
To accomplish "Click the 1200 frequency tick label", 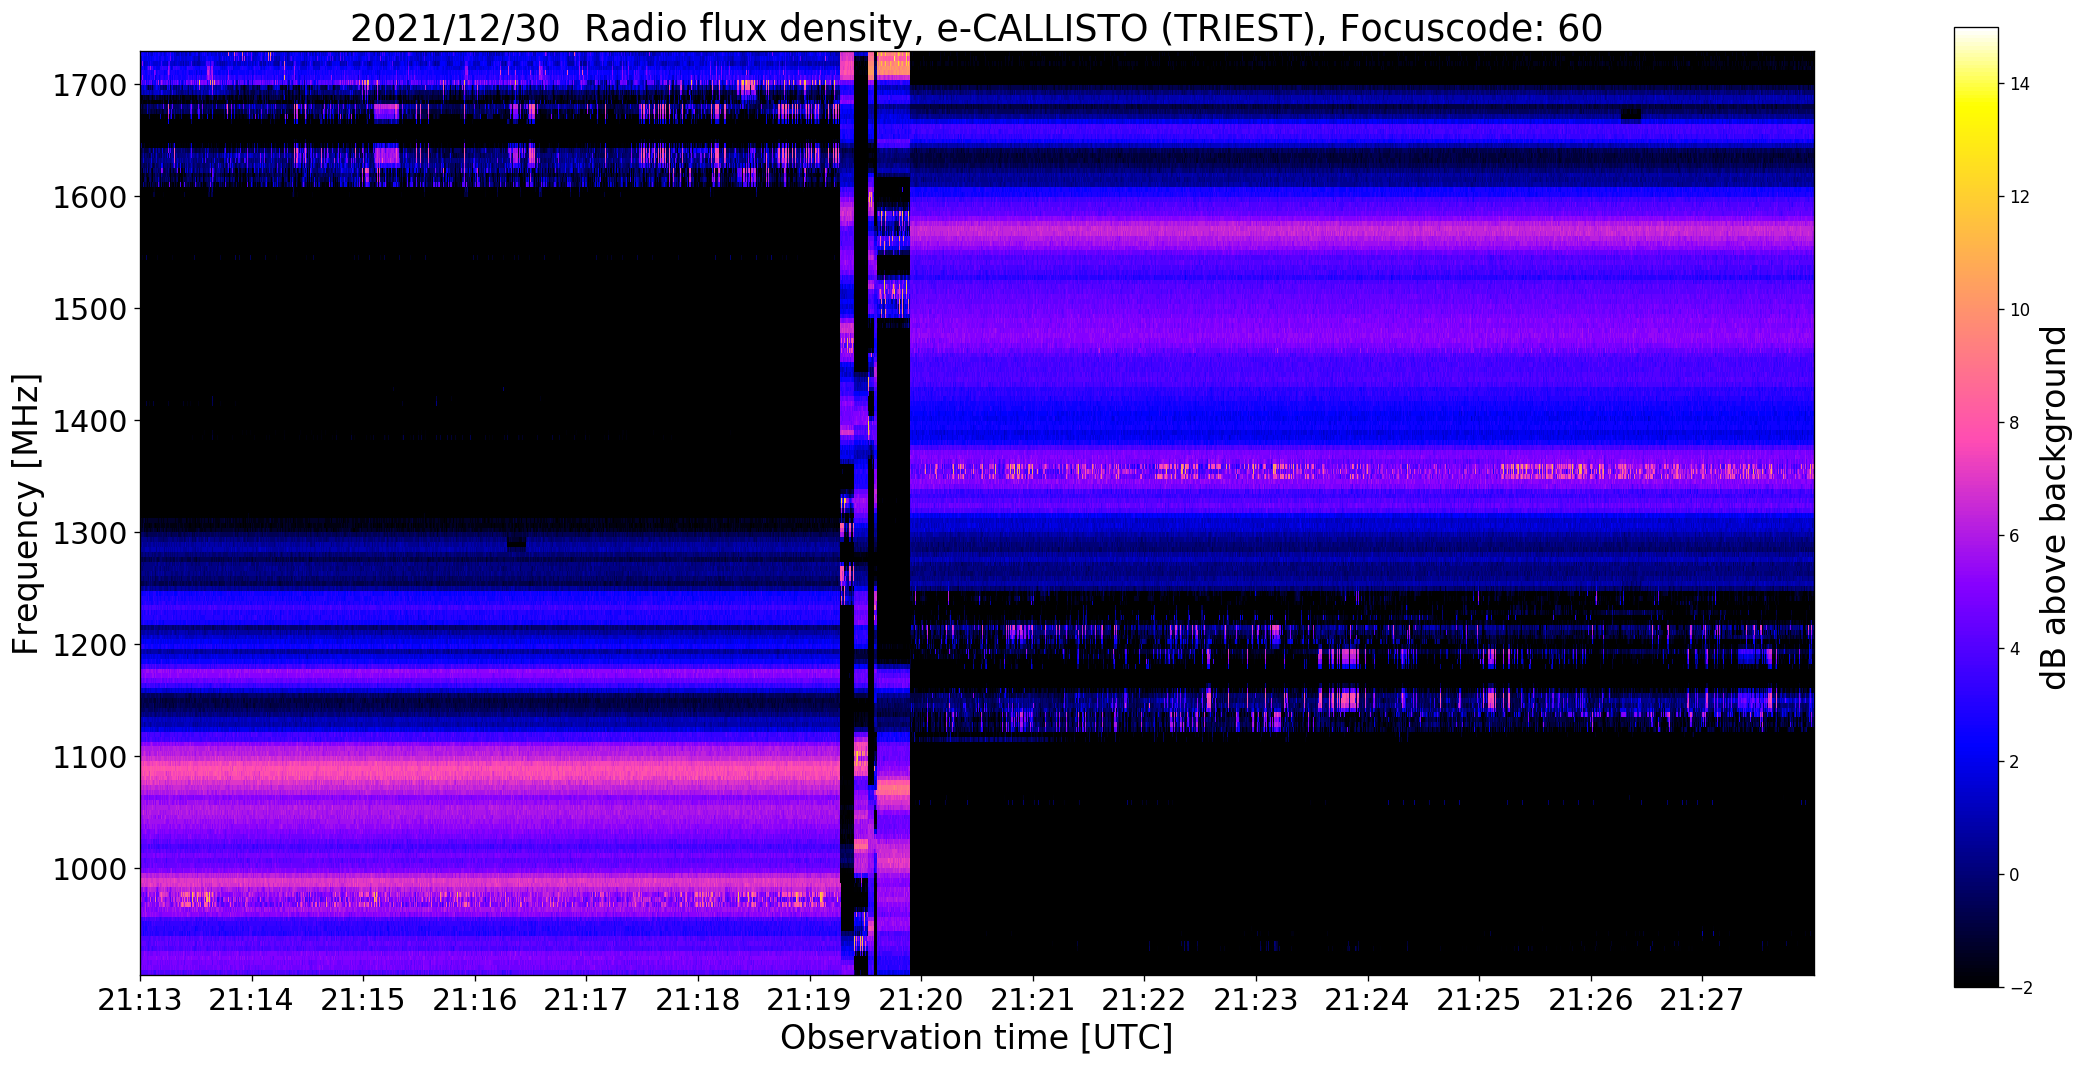I will [x=89, y=646].
